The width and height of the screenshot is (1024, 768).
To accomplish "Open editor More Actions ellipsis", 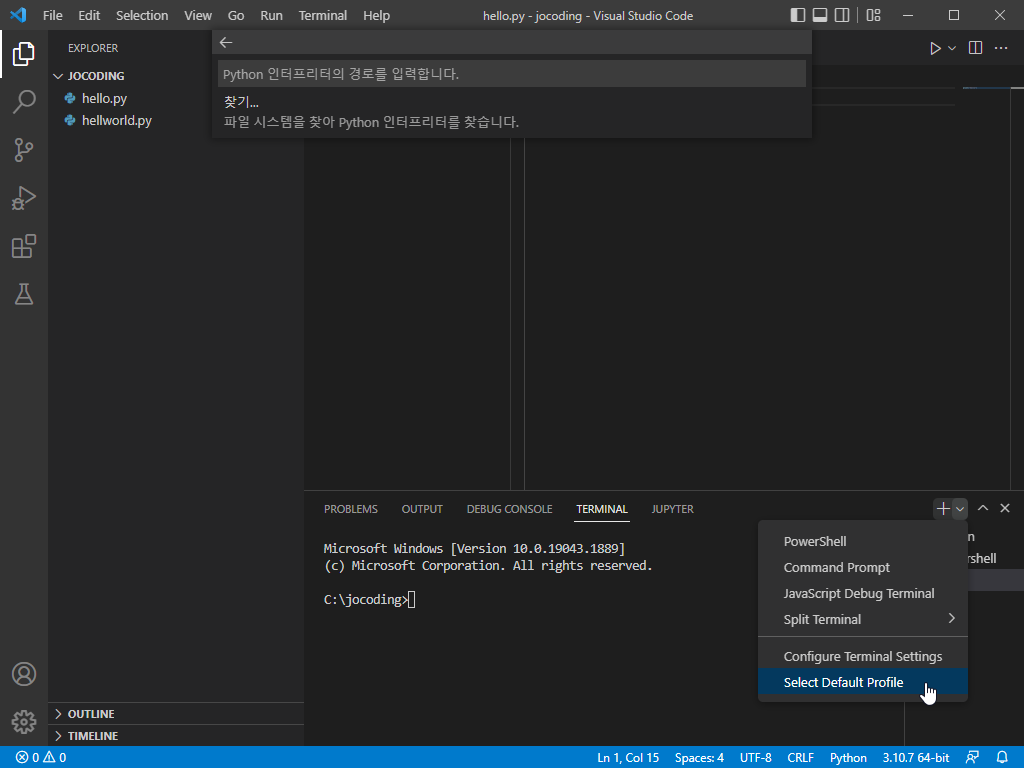I will (x=1001, y=48).
